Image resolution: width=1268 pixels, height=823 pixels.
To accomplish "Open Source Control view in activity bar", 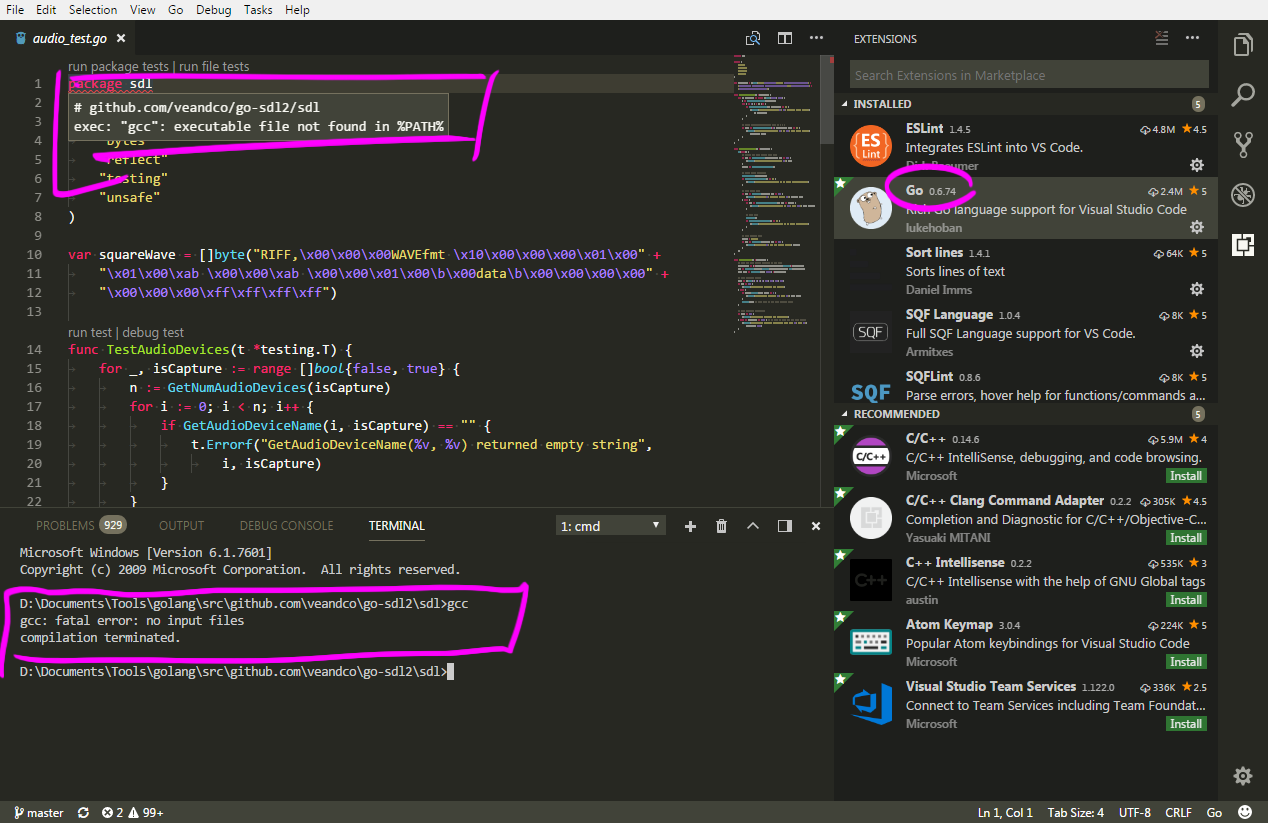I will tap(1243, 145).
